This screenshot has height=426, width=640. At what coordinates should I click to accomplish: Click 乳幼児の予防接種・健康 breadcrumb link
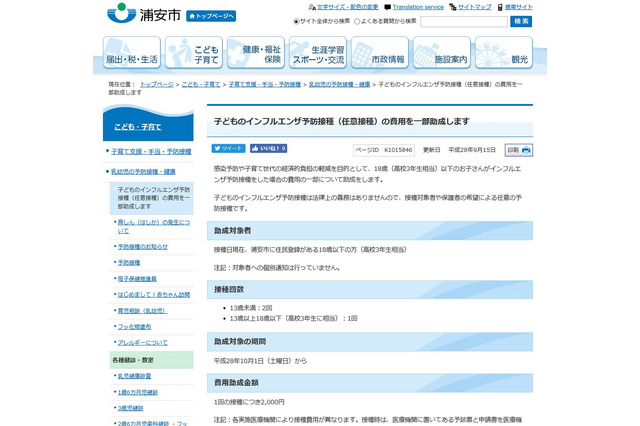[339, 84]
